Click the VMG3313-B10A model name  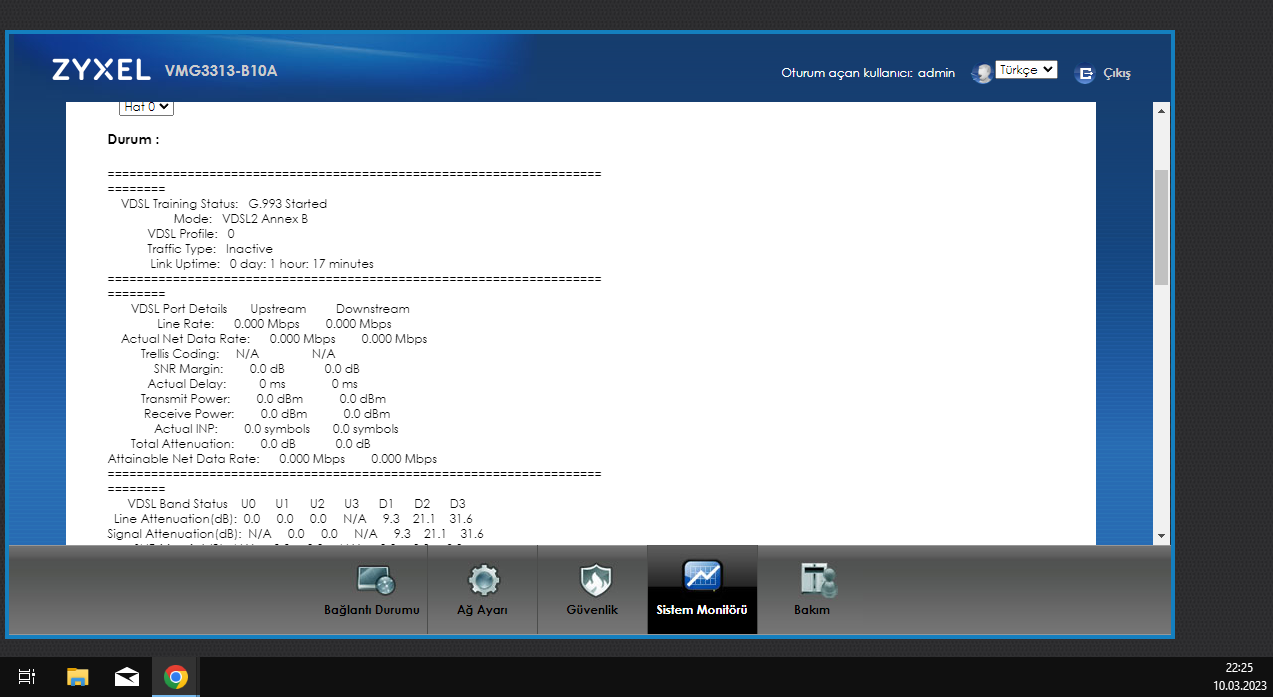[x=221, y=71]
